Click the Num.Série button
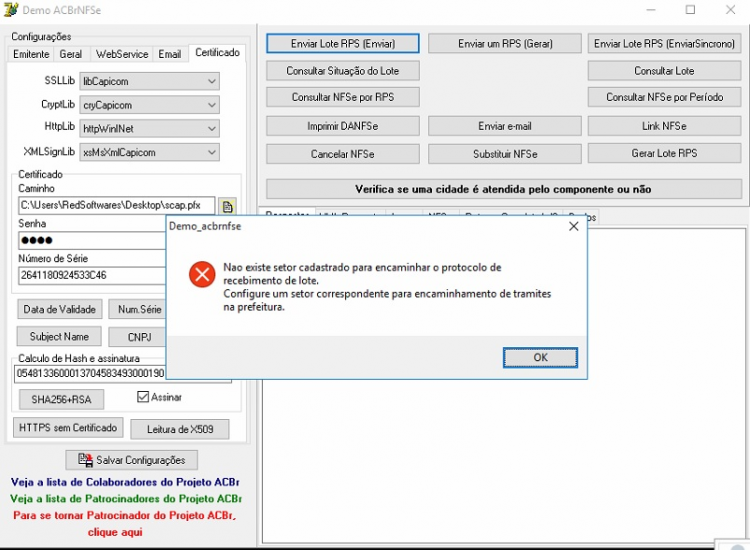750x550 pixels. click(x=137, y=309)
